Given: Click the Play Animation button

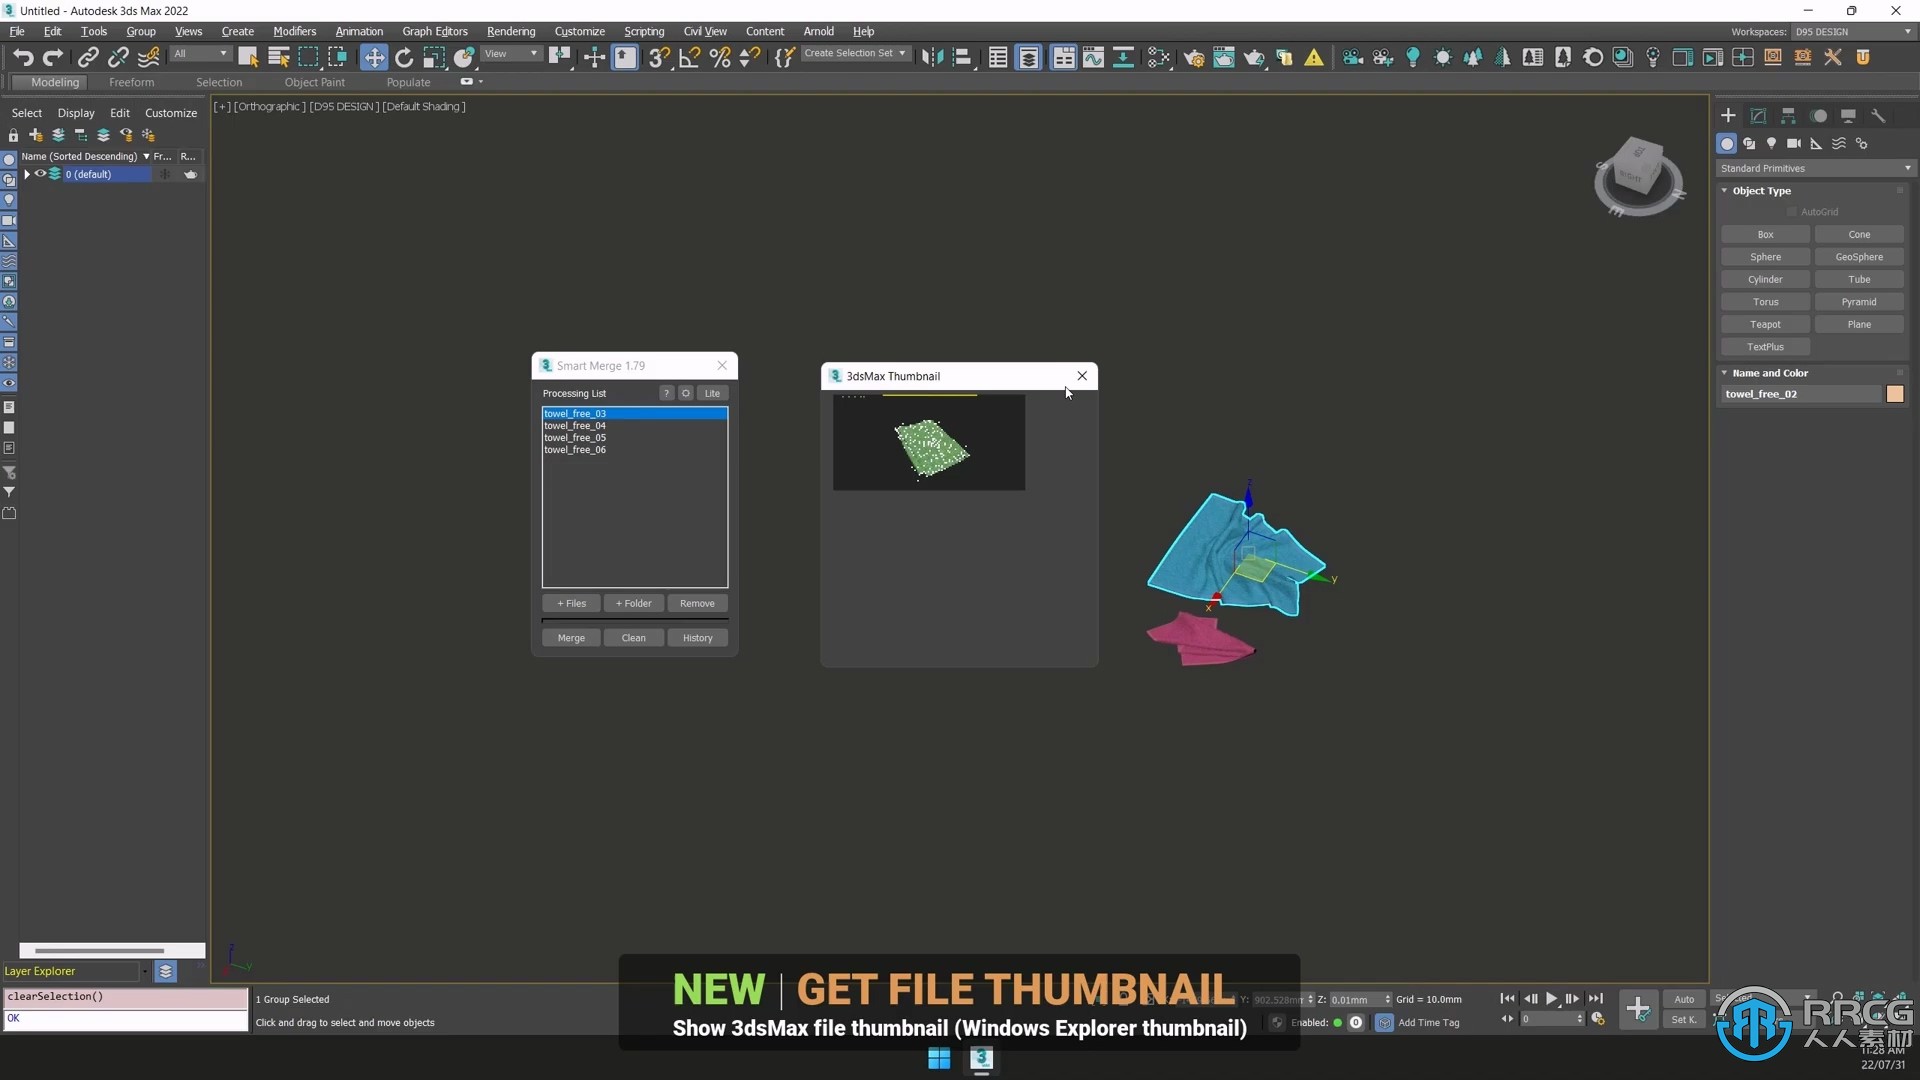Looking at the screenshot, I should pos(1551,998).
